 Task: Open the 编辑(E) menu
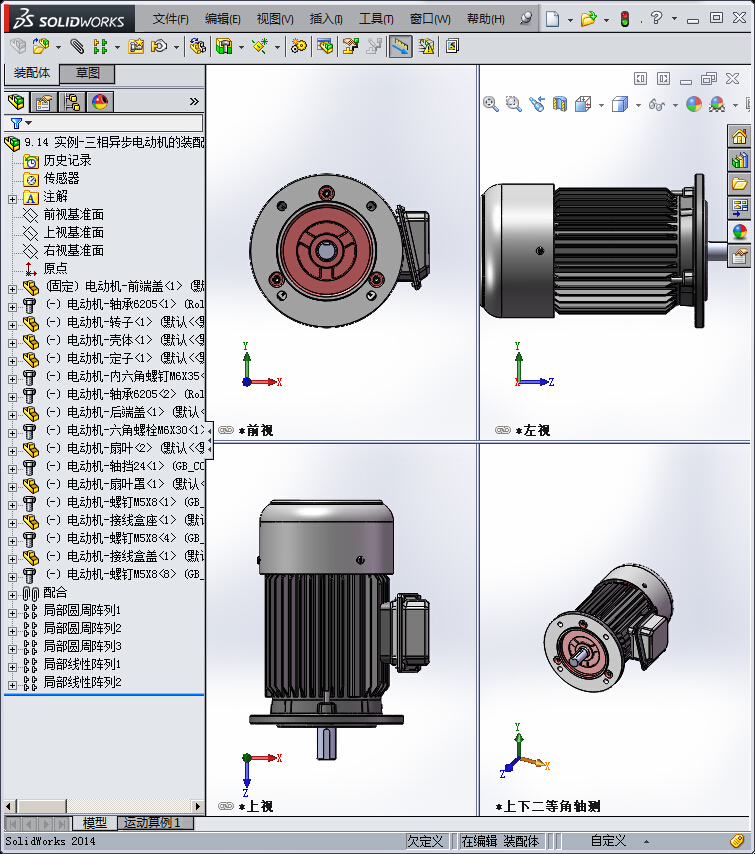(223, 19)
